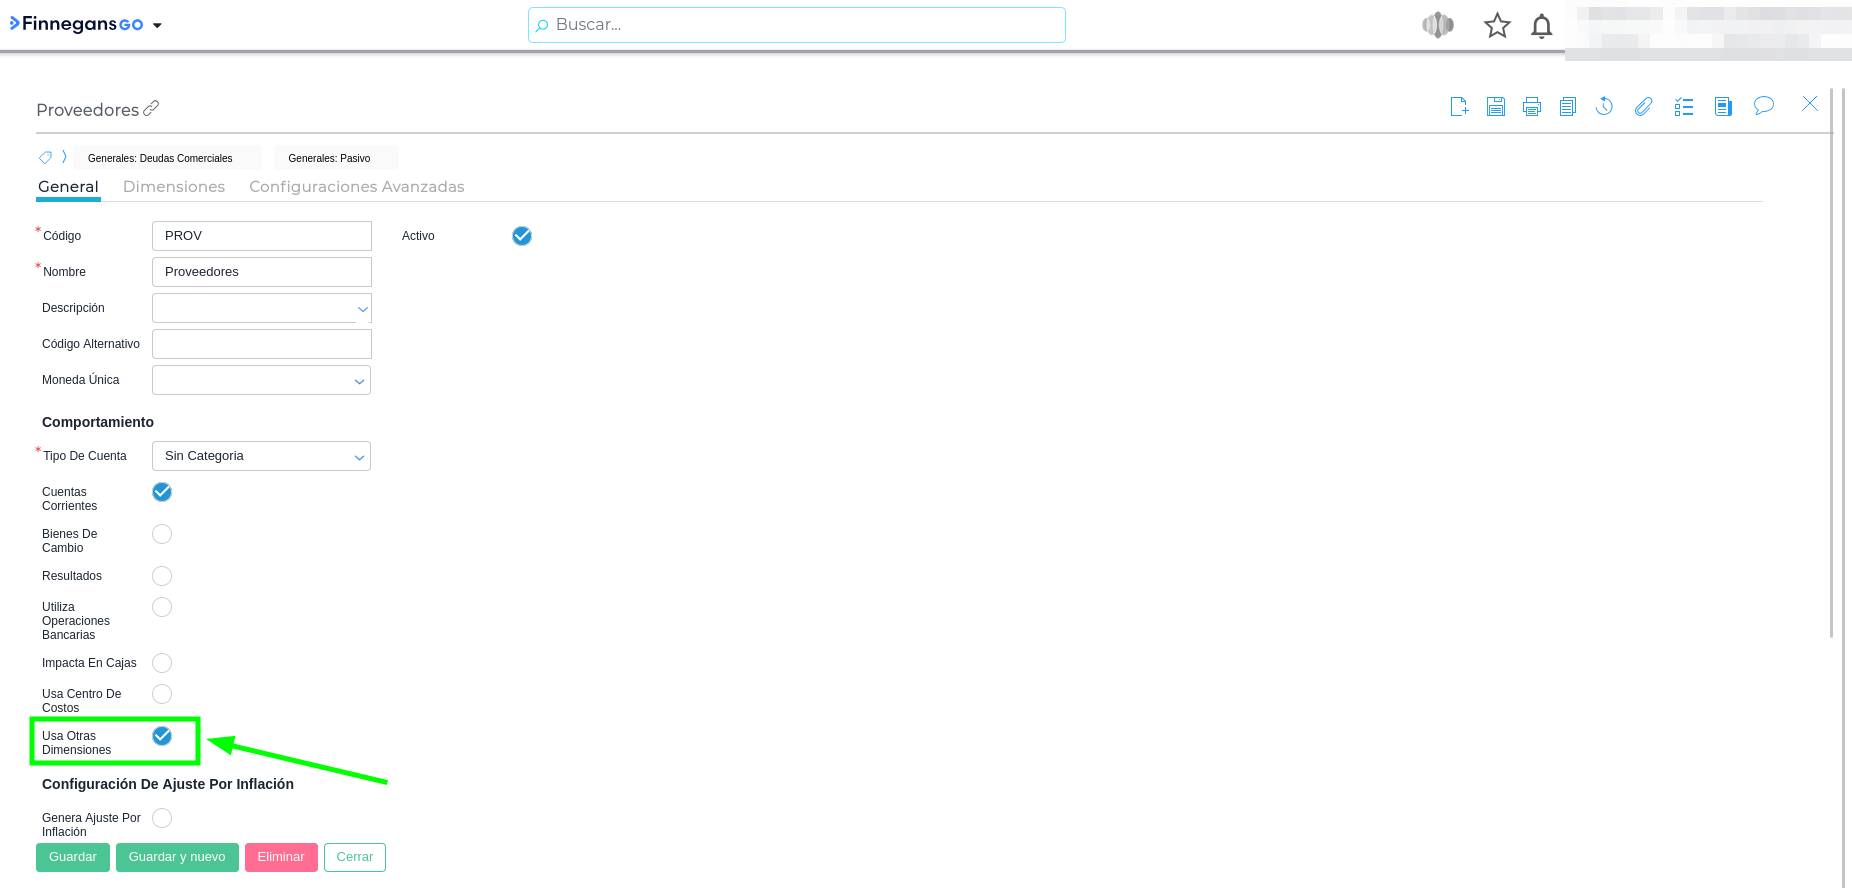Click the Código Alternativo text field

[261, 344]
